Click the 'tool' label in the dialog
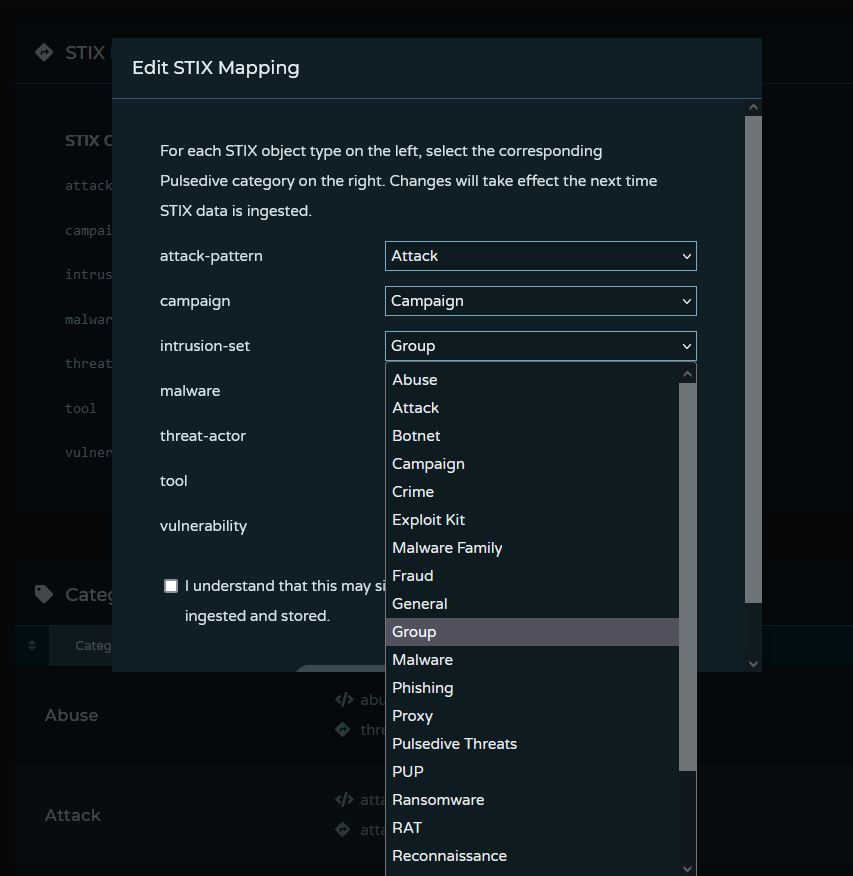853x876 pixels. (174, 481)
